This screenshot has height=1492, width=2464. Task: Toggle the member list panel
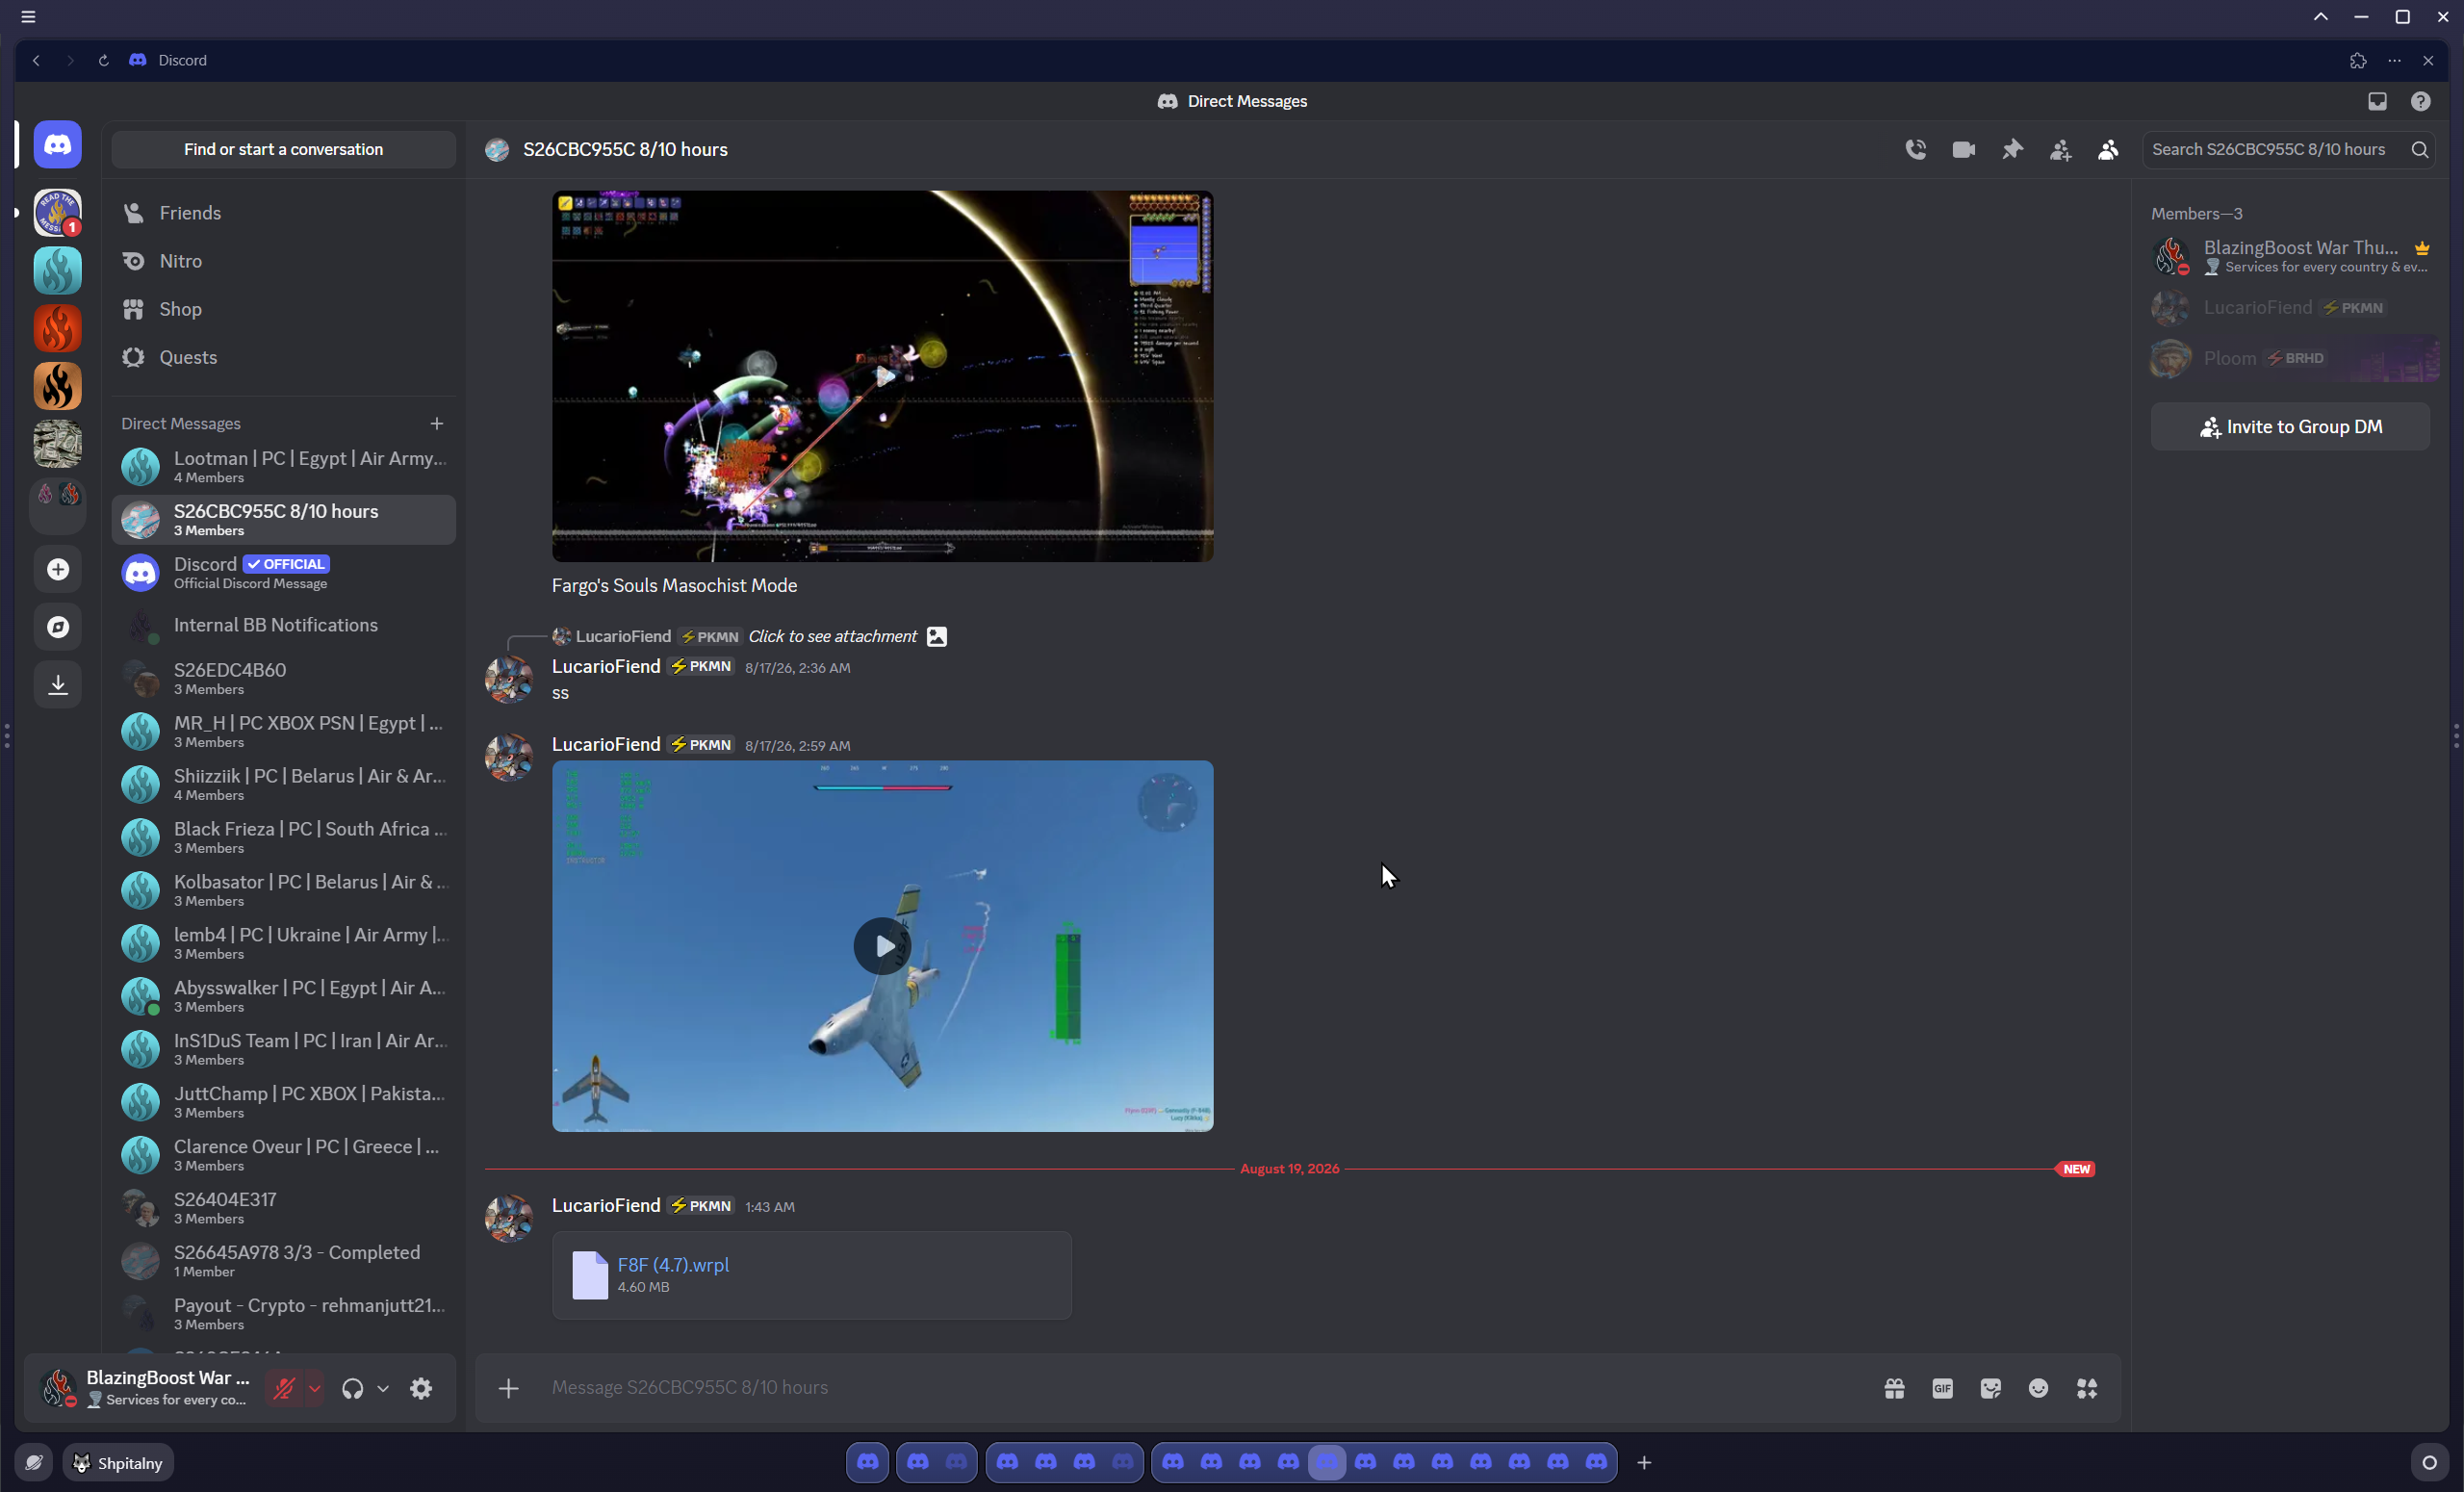click(x=2108, y=149)
